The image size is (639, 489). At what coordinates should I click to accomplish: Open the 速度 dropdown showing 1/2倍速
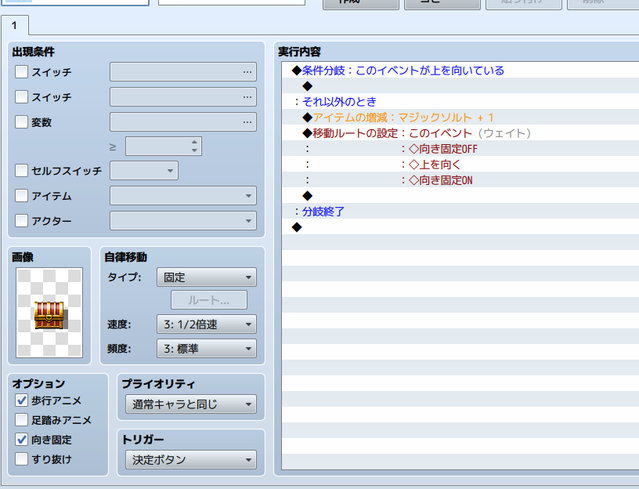207,324
